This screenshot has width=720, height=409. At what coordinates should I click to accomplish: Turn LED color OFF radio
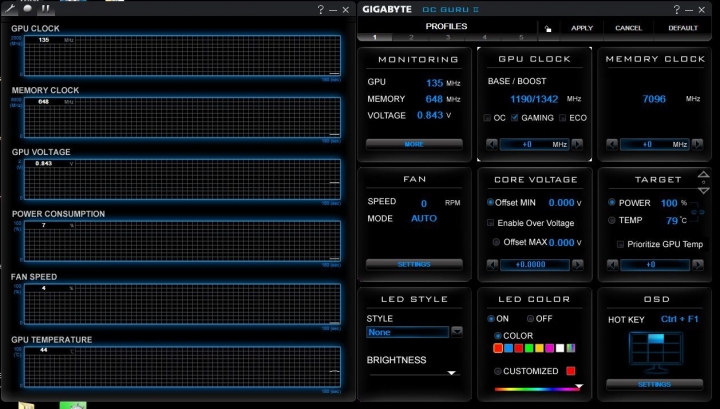click(x=530, y=319)
